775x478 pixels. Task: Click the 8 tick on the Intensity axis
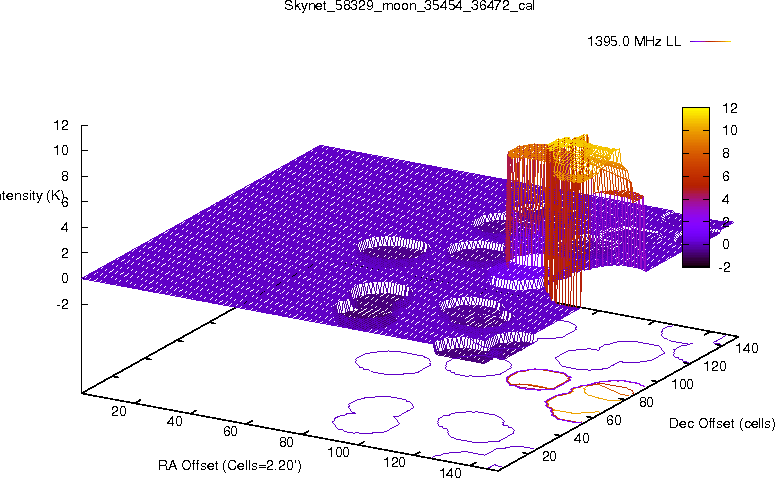pos(65,176)
